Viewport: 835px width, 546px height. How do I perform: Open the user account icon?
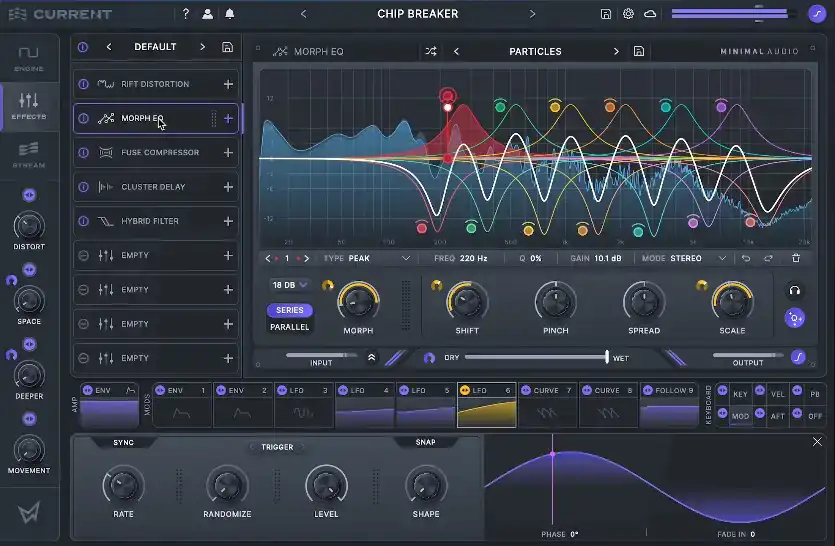point(208,14)
